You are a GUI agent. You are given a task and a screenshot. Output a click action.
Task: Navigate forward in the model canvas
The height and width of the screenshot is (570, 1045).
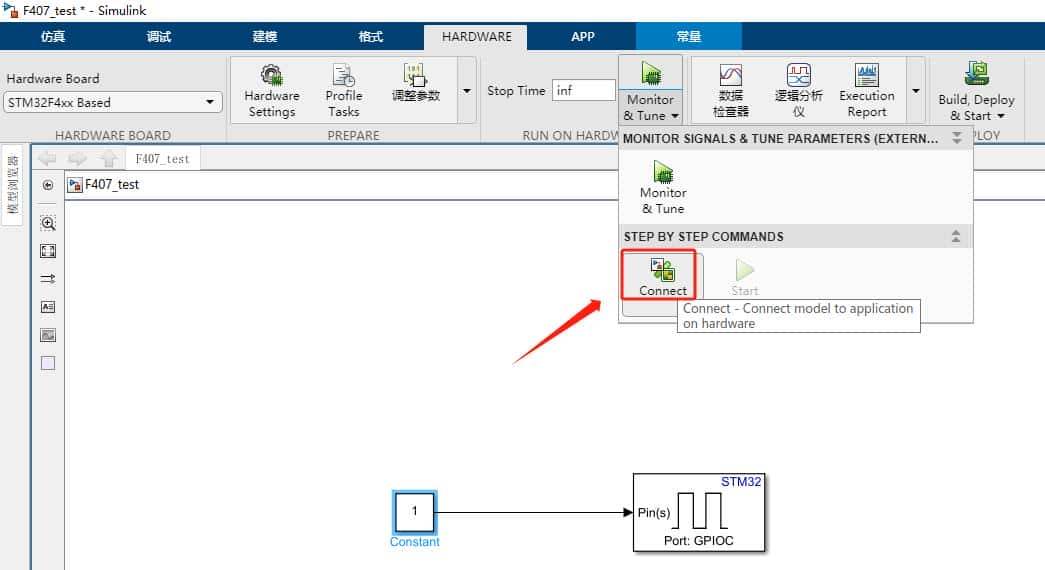pos(77,159)
